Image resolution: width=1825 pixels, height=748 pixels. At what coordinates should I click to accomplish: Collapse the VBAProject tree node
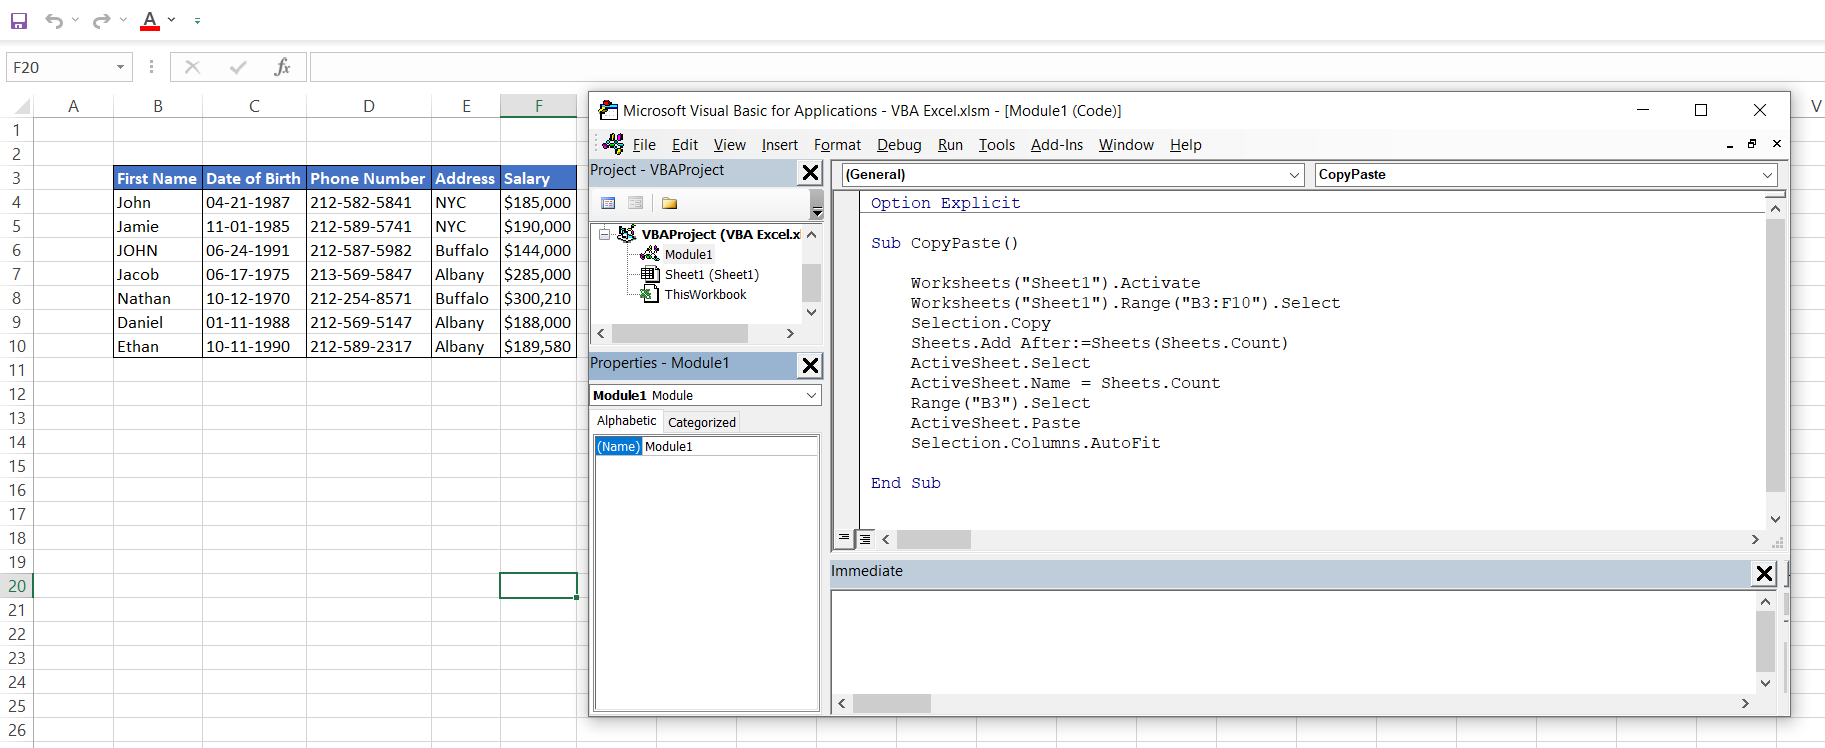pyautogui.click(x=605, y=234)
